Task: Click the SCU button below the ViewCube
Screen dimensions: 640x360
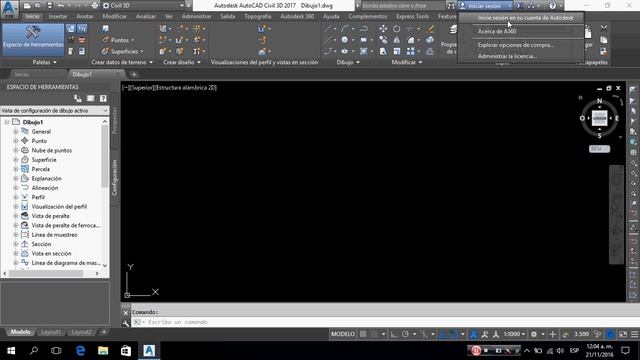Action: (599, 149)
